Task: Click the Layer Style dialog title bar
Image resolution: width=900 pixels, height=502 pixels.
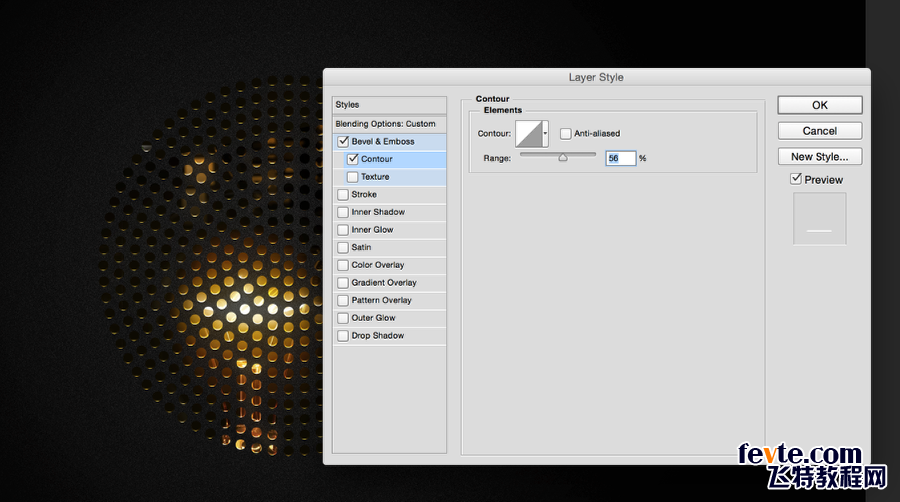Action: (x=596, y=77)
